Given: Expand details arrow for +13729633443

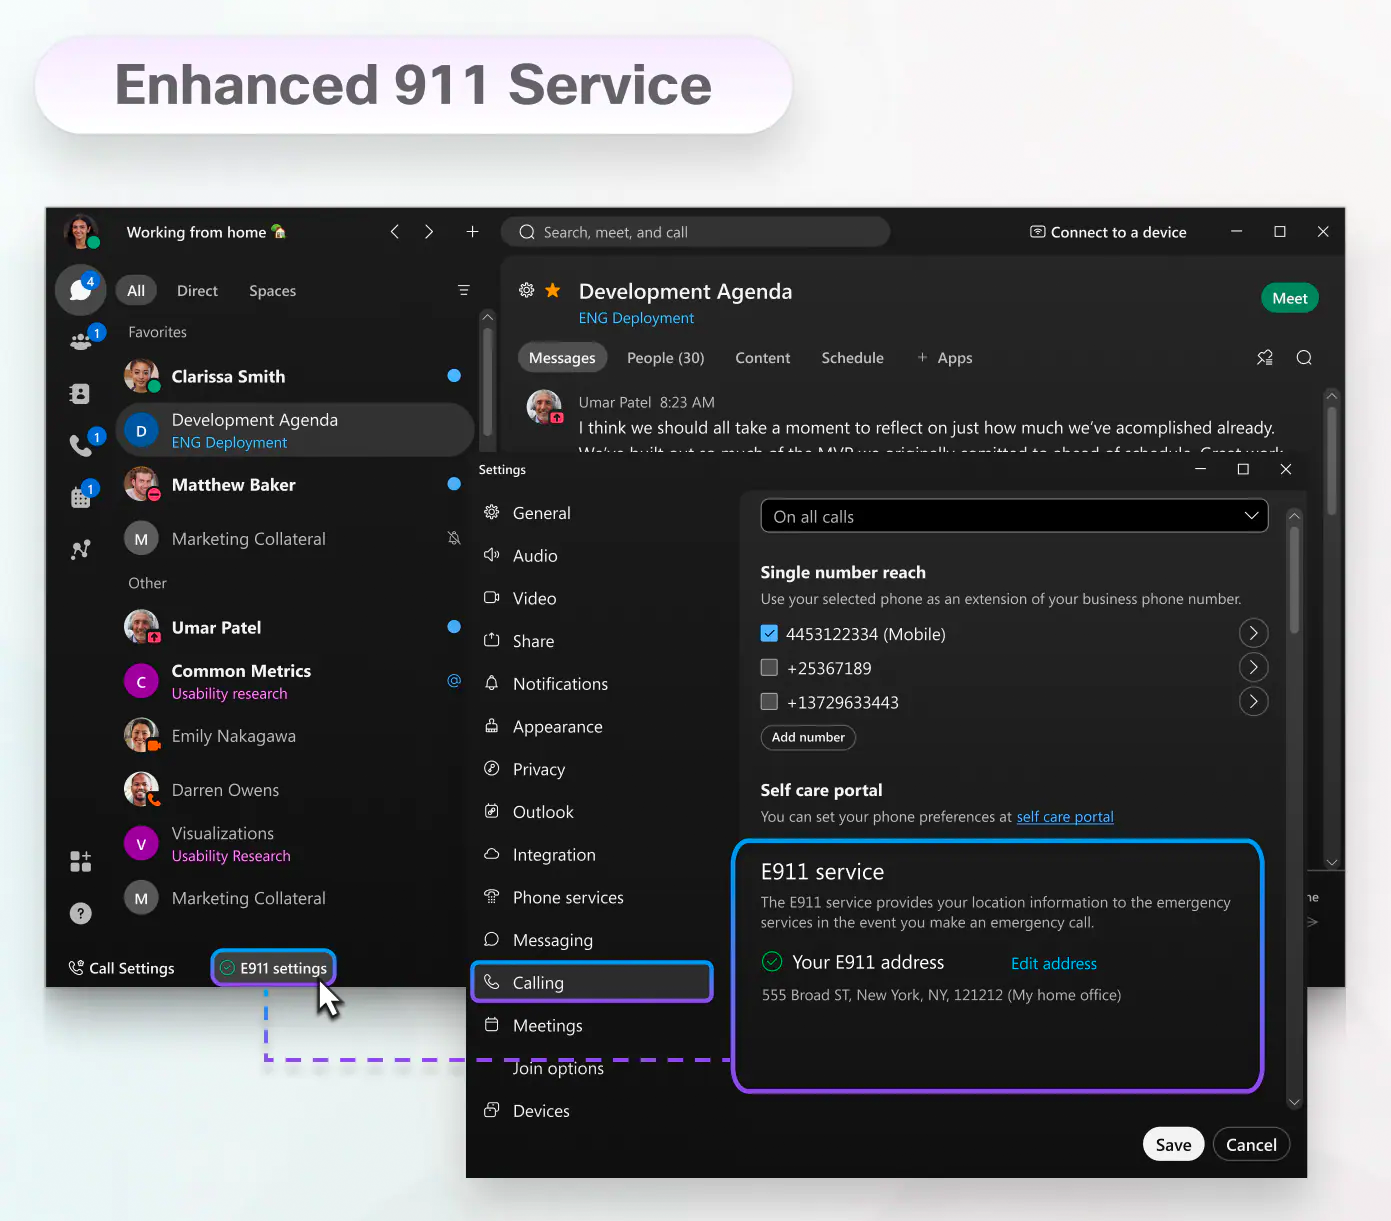Looking at the screenshot, I should tap(1253, 701).
